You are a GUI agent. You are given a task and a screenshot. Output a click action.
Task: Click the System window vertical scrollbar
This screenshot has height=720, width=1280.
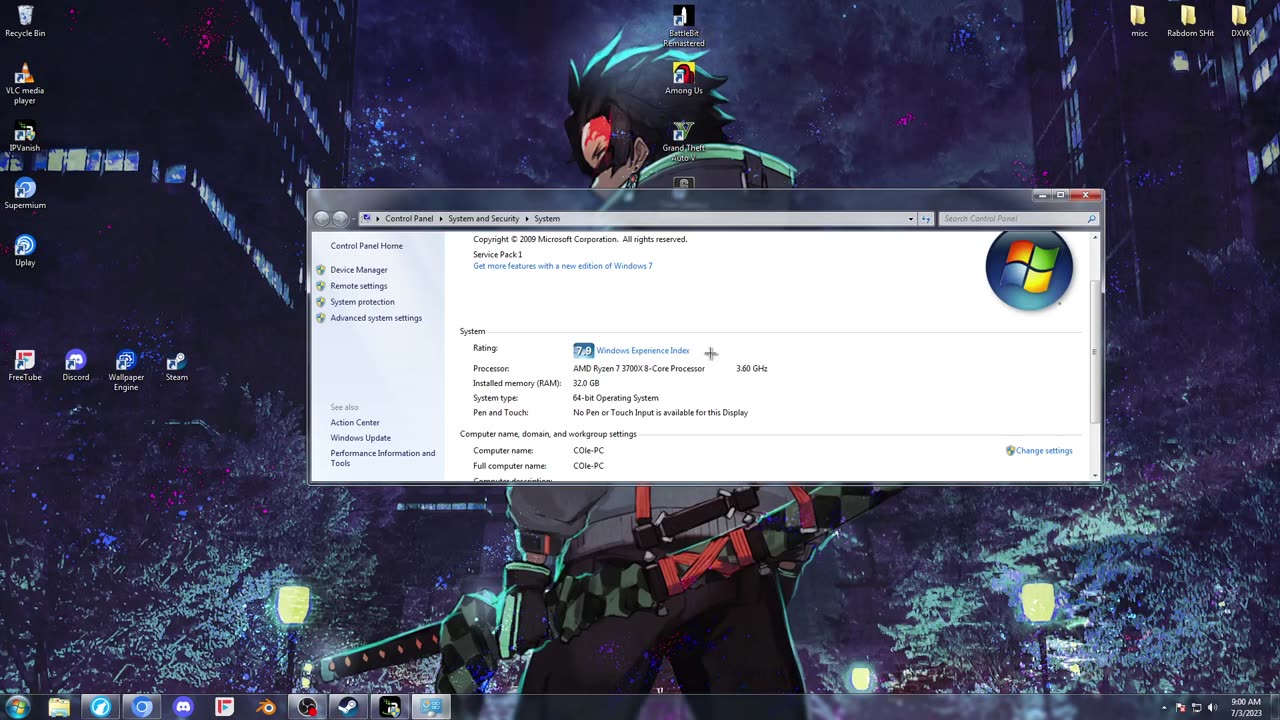pos(1096,352)
